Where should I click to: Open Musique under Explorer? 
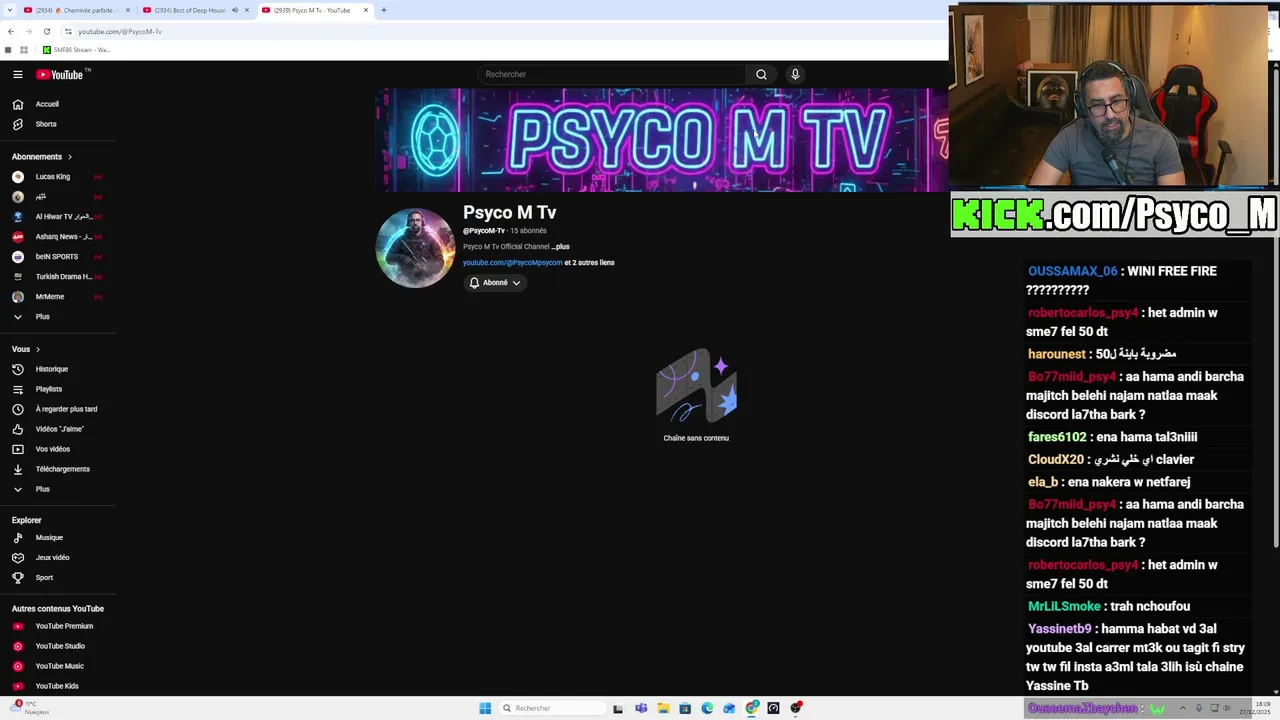point(49,538)
